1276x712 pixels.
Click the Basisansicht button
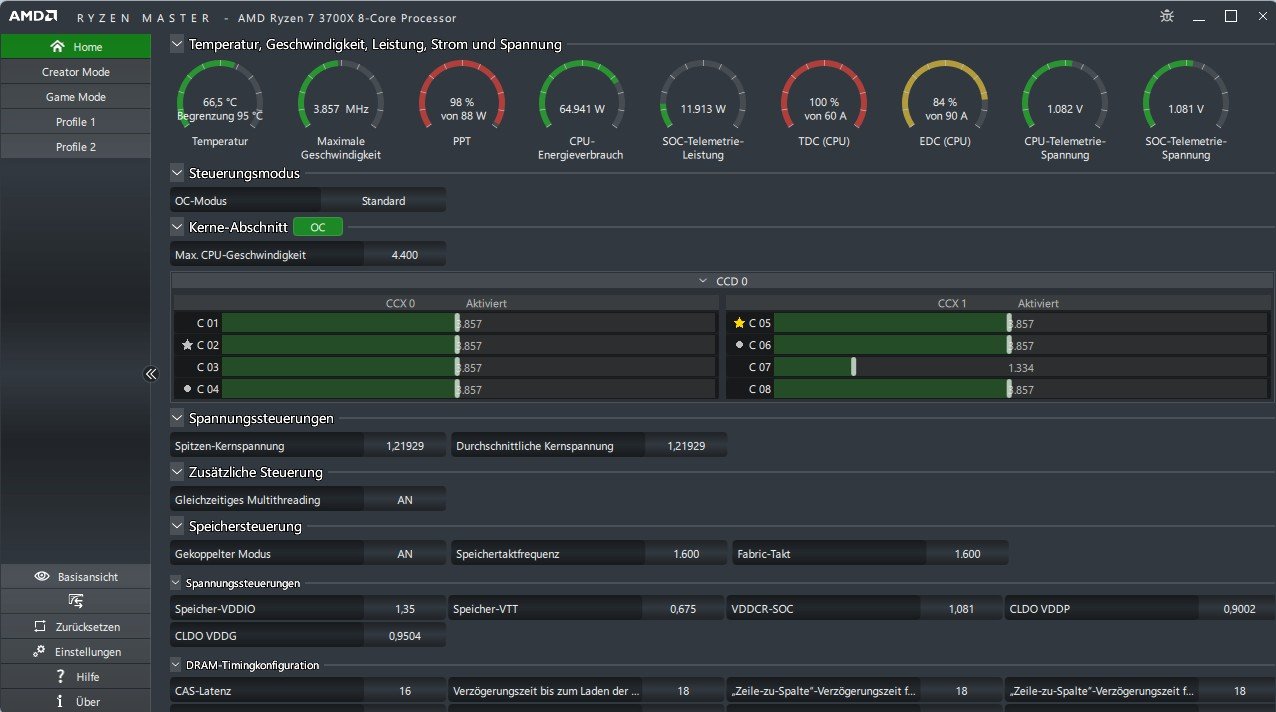pyautogui.click(x=76, y=577)
